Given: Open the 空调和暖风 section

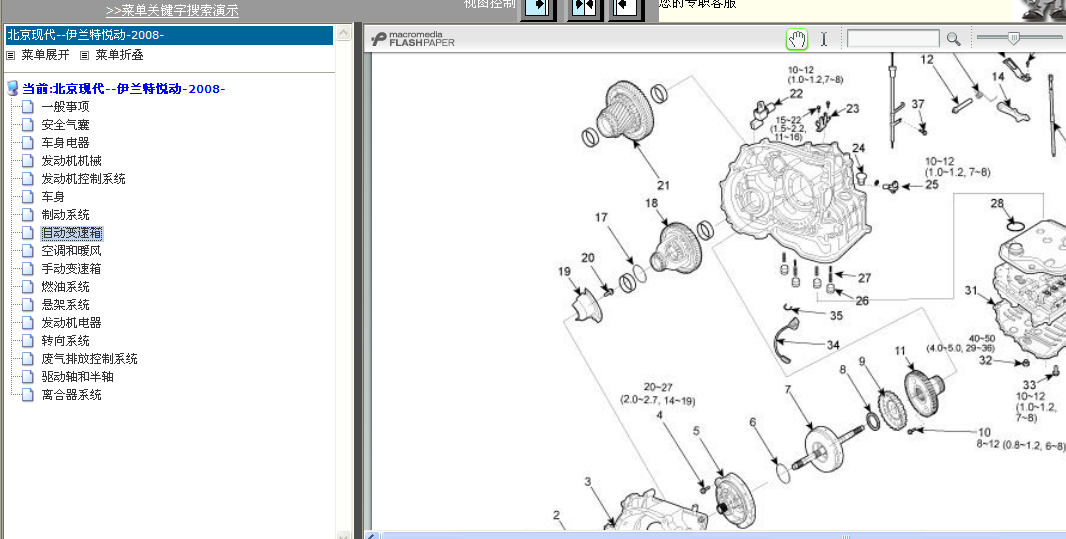Looking at the screenshot, I should click(x=71, y=251).
